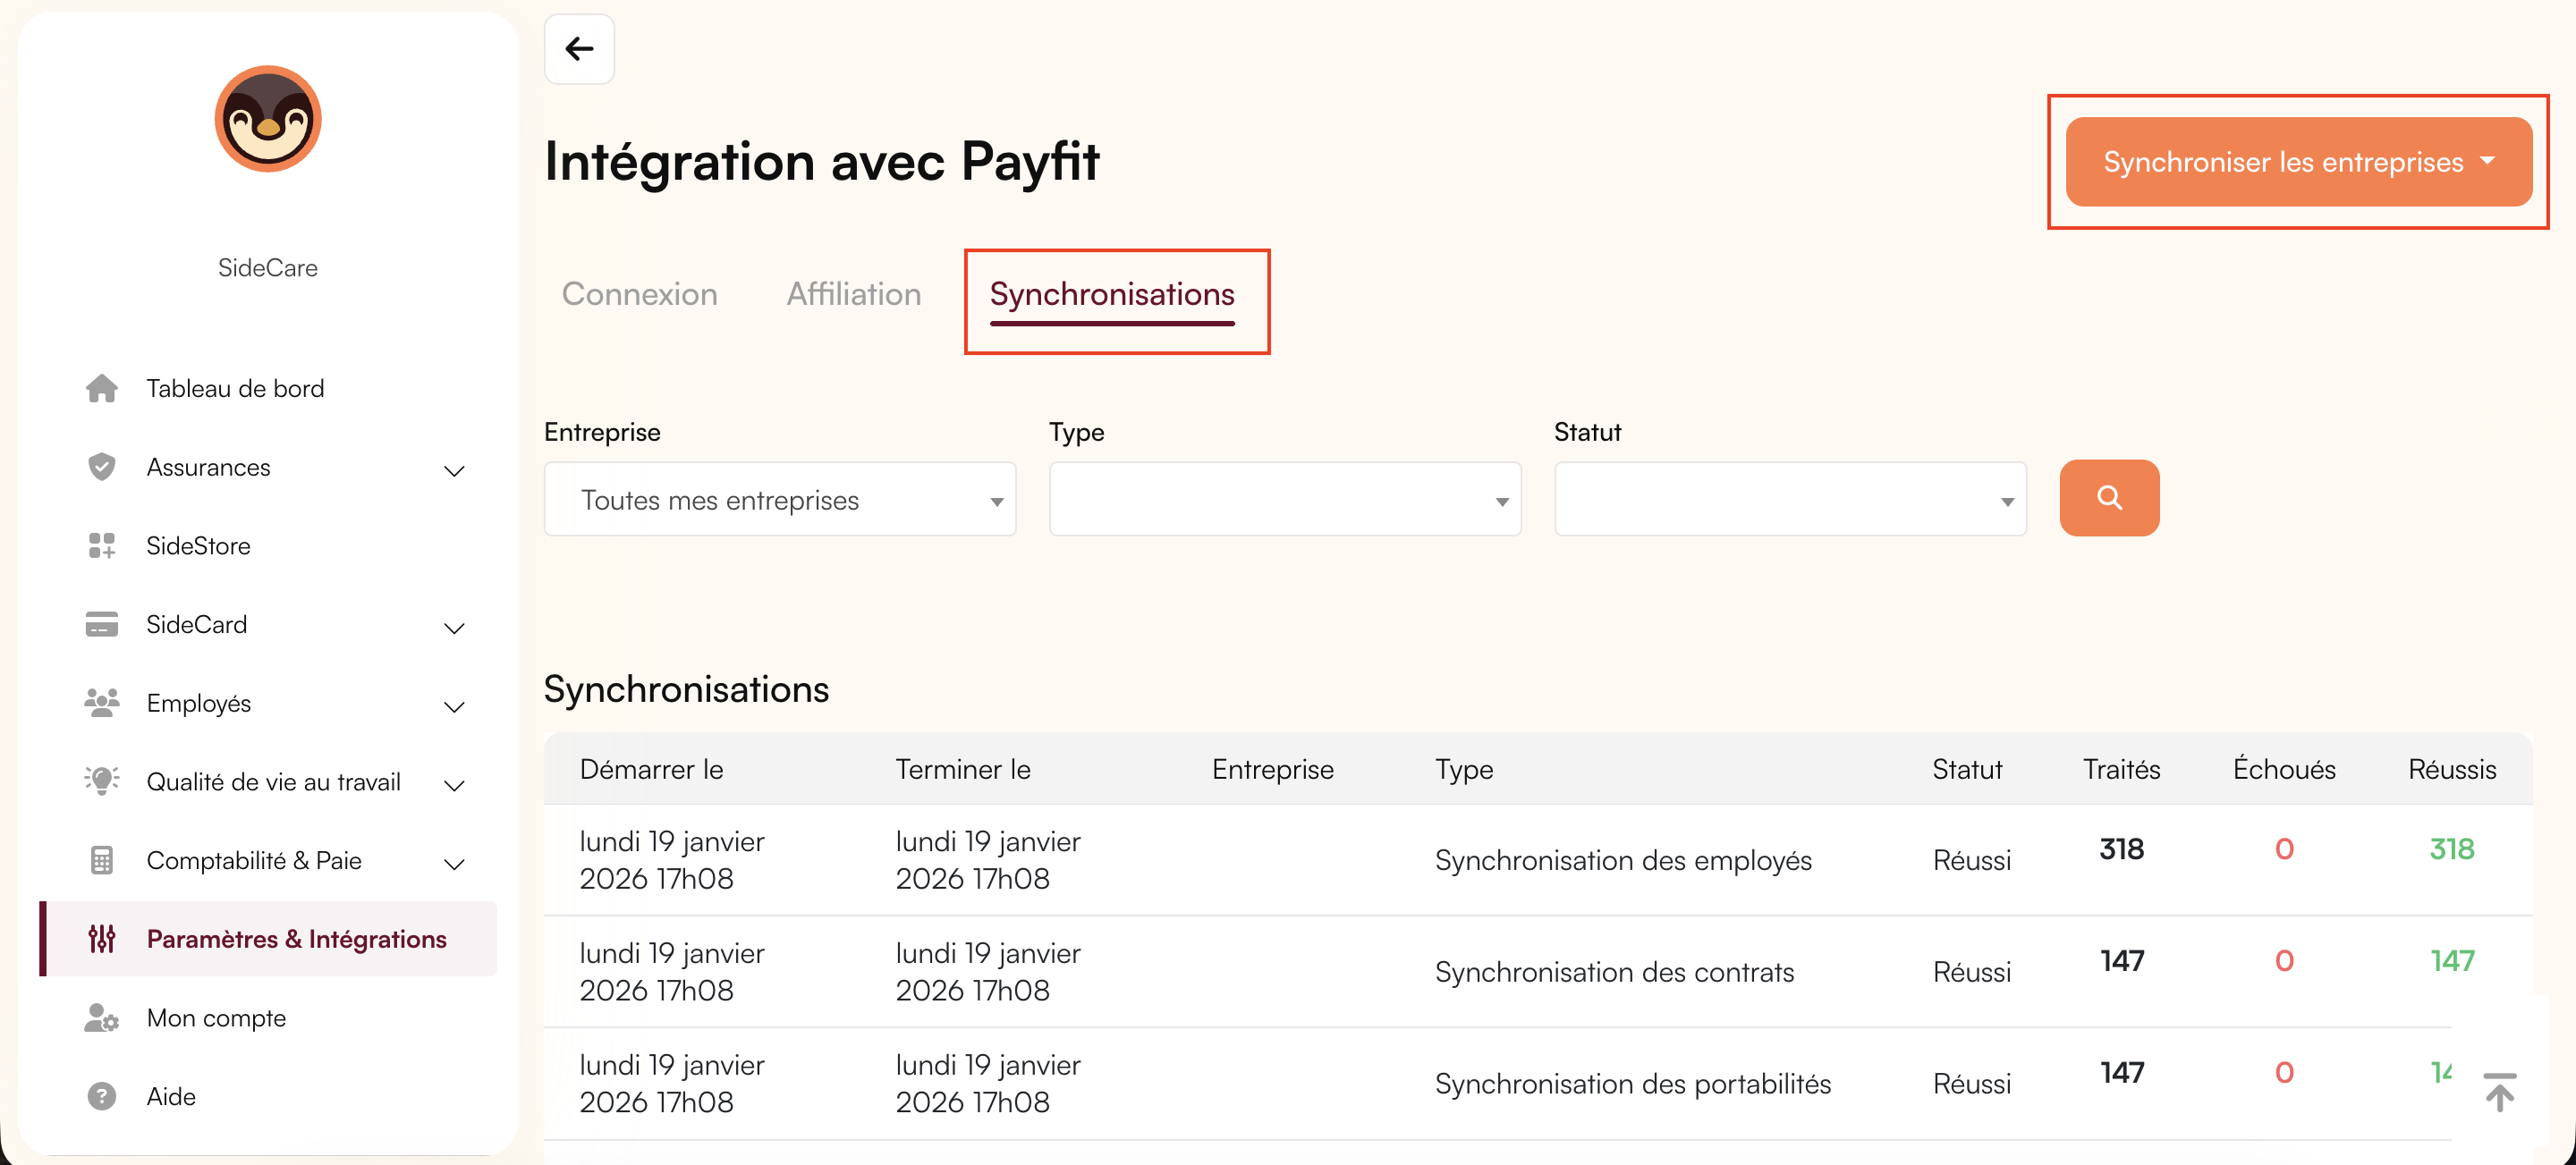
Task: Click the Intégration avec Payfit heading
Action: coord(821,161)
